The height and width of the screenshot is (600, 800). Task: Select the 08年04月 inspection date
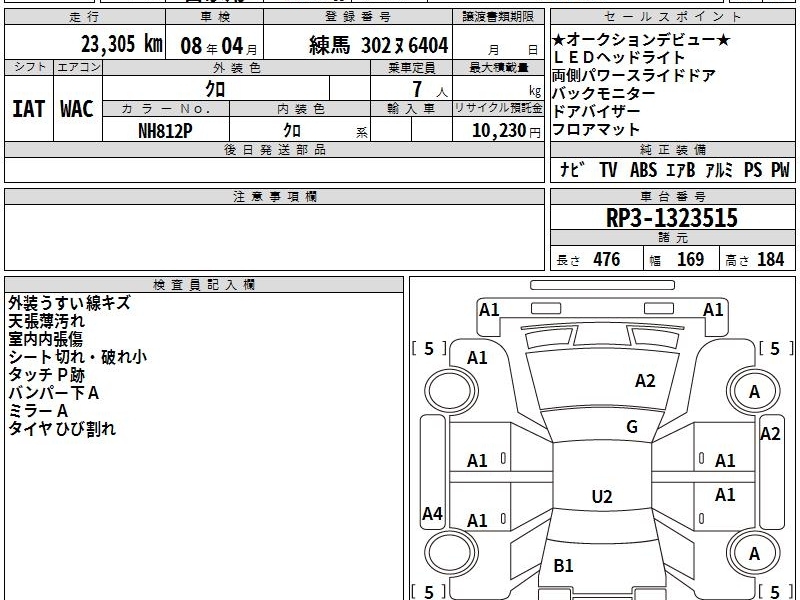point(219,46)
